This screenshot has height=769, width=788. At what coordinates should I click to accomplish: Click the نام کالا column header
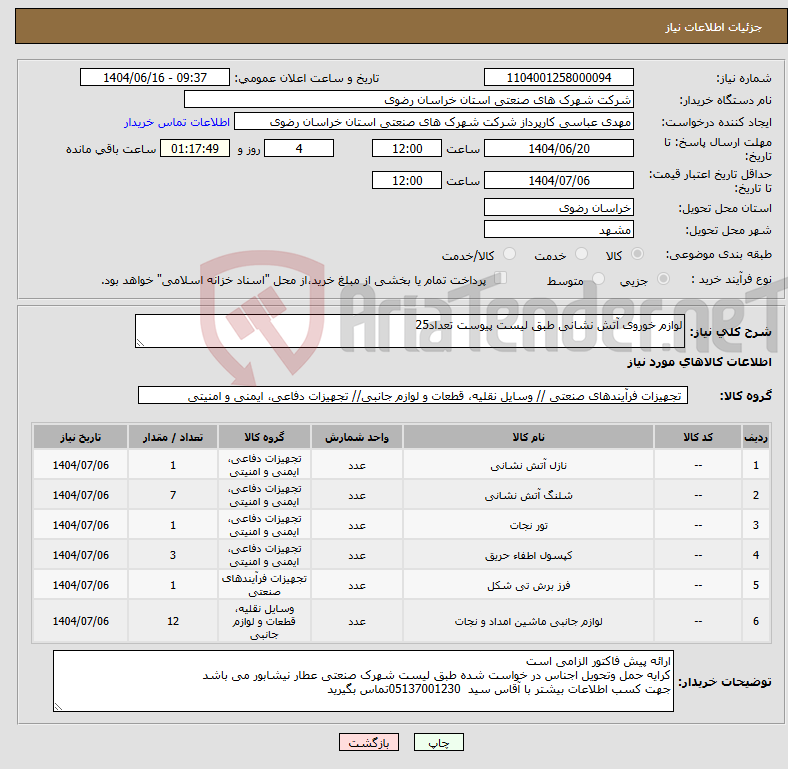(x=528, y=437)
